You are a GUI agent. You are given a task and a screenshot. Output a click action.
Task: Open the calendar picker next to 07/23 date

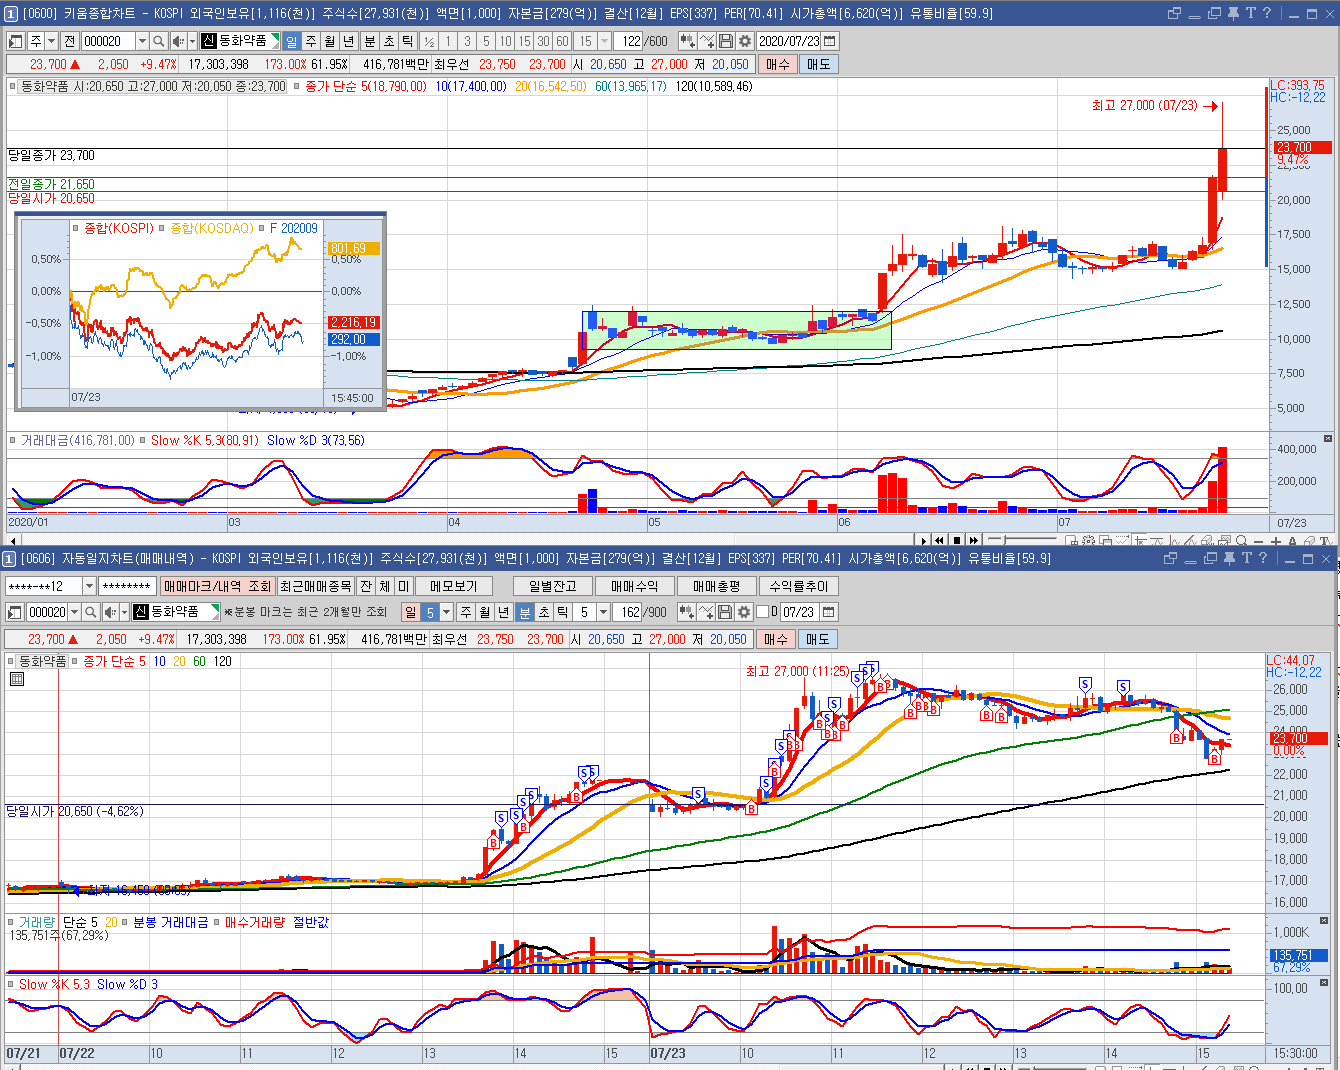coord(828,611)
